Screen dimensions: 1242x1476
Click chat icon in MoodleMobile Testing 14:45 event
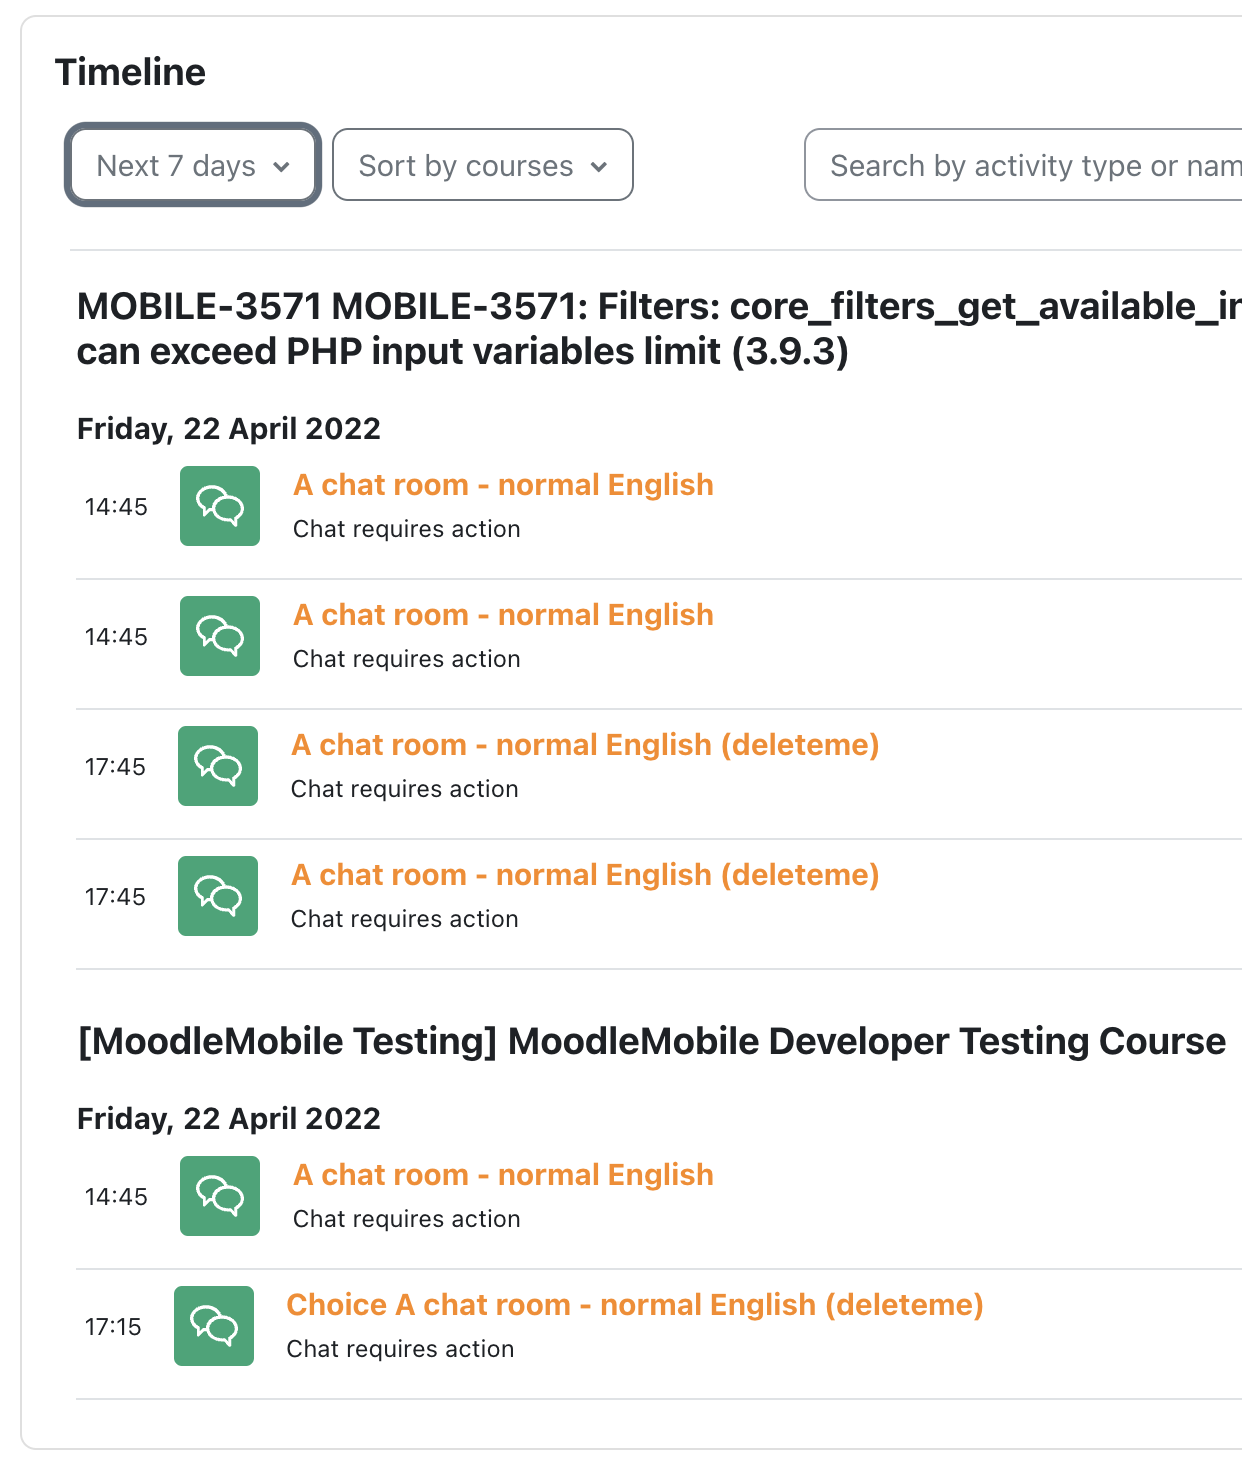(220, 1196)
